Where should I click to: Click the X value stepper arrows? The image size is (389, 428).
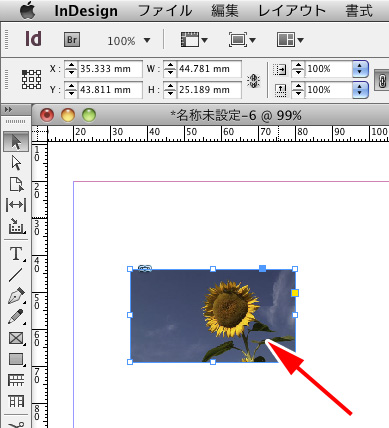coord(71,69)
